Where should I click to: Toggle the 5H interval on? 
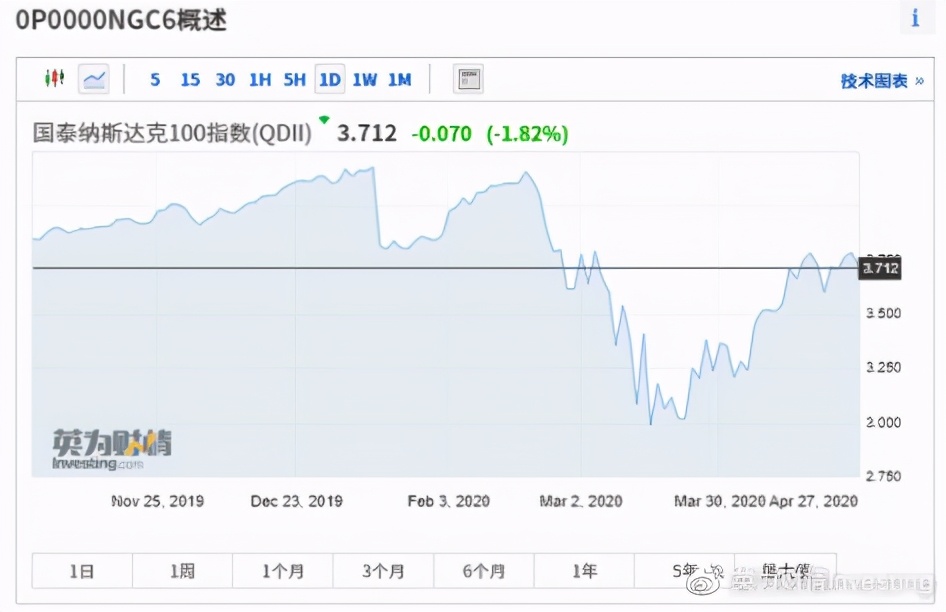pos(294,78)
